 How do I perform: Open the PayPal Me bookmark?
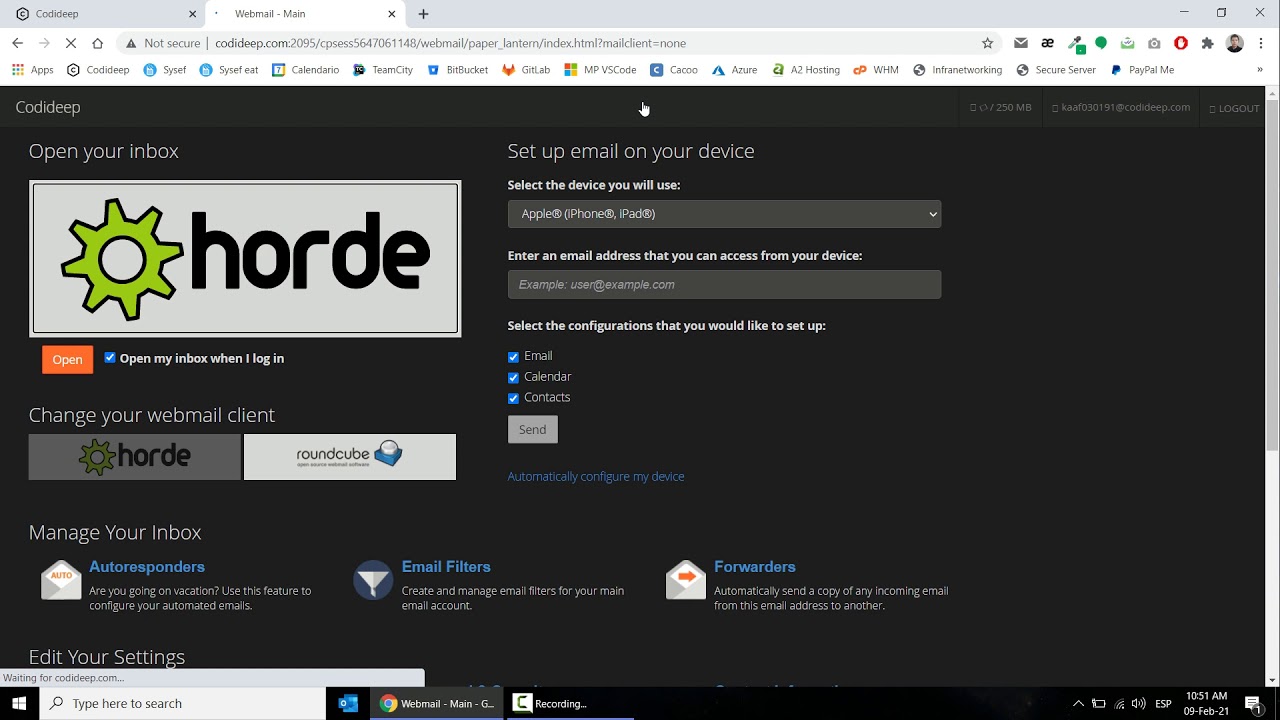[1142, 70]
